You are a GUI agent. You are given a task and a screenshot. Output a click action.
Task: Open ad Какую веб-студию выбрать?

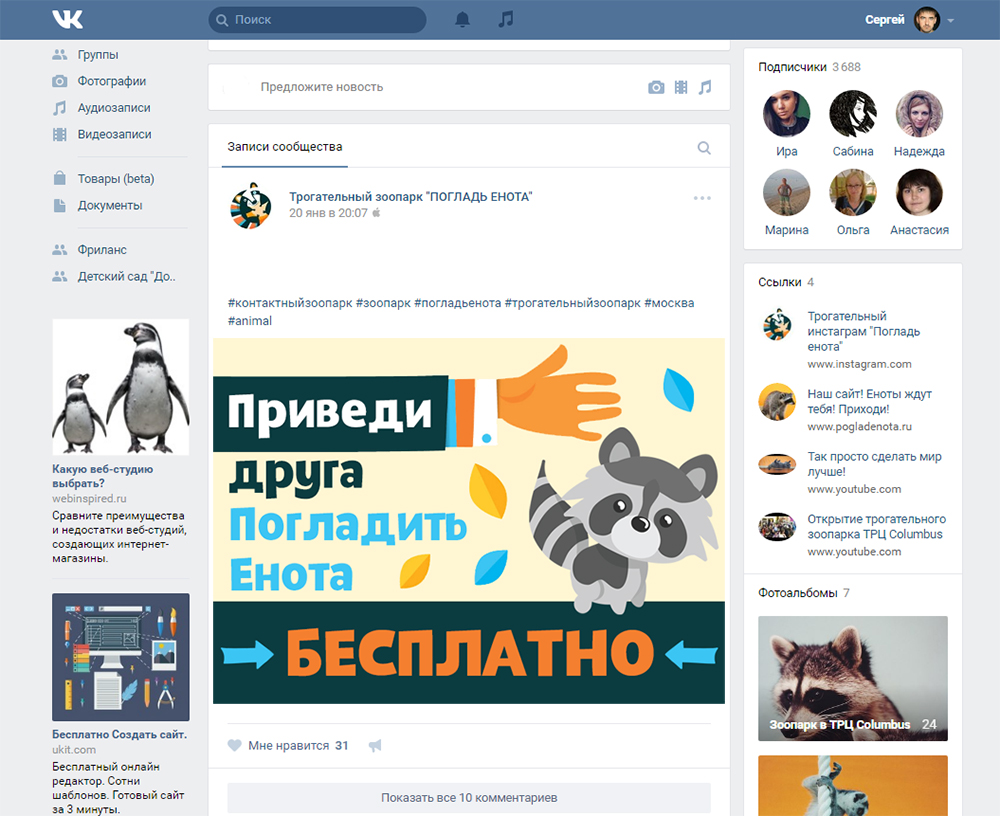point(103,476)
